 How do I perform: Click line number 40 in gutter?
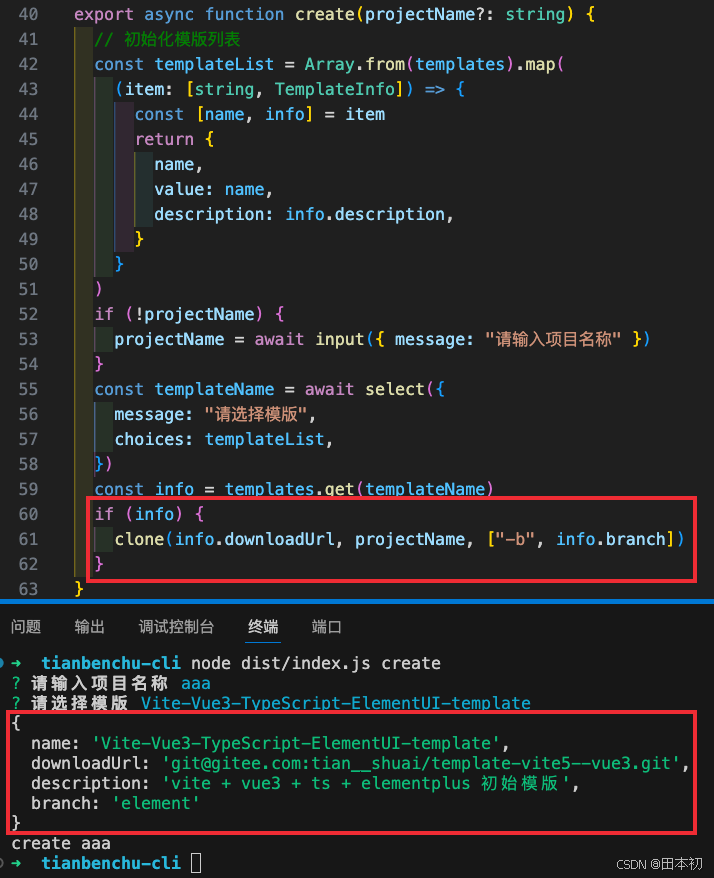28,14
